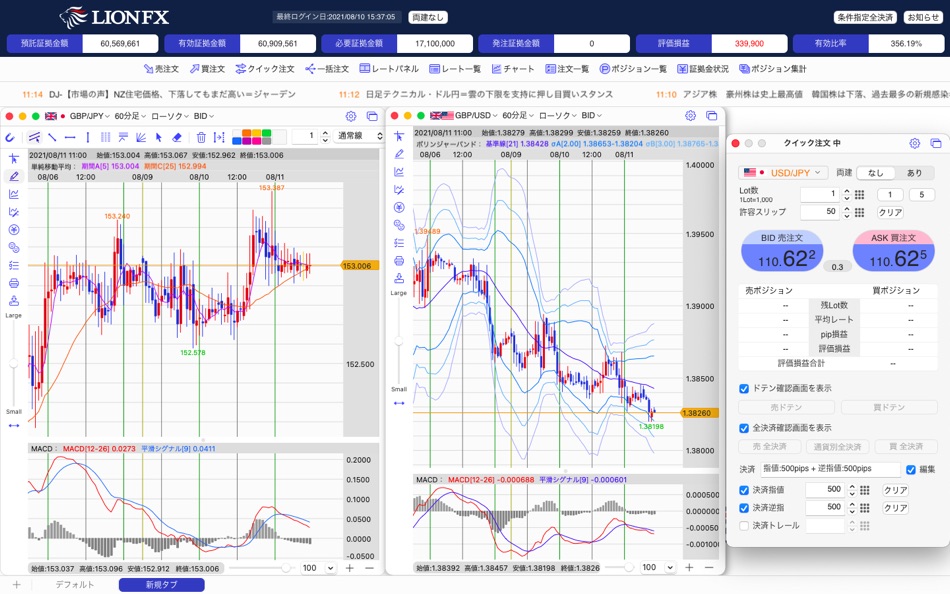This screenshot has width=950, height=594.
Task: Toggle 両建 to あり
Action: (x=914, y=173)
